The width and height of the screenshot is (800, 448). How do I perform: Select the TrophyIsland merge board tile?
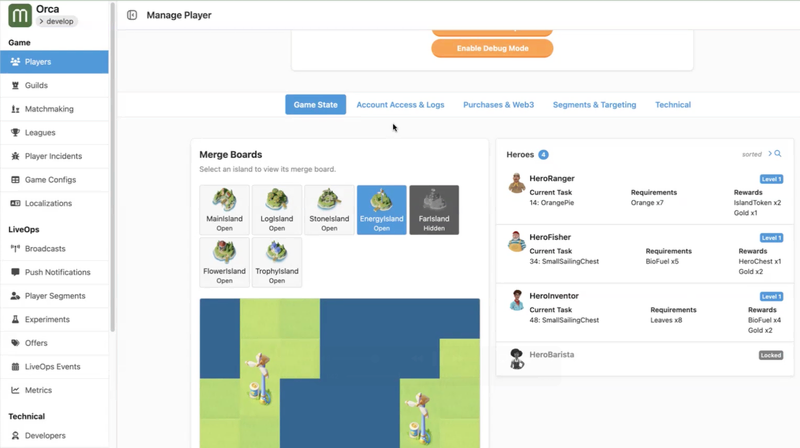(x=276, y=262)
